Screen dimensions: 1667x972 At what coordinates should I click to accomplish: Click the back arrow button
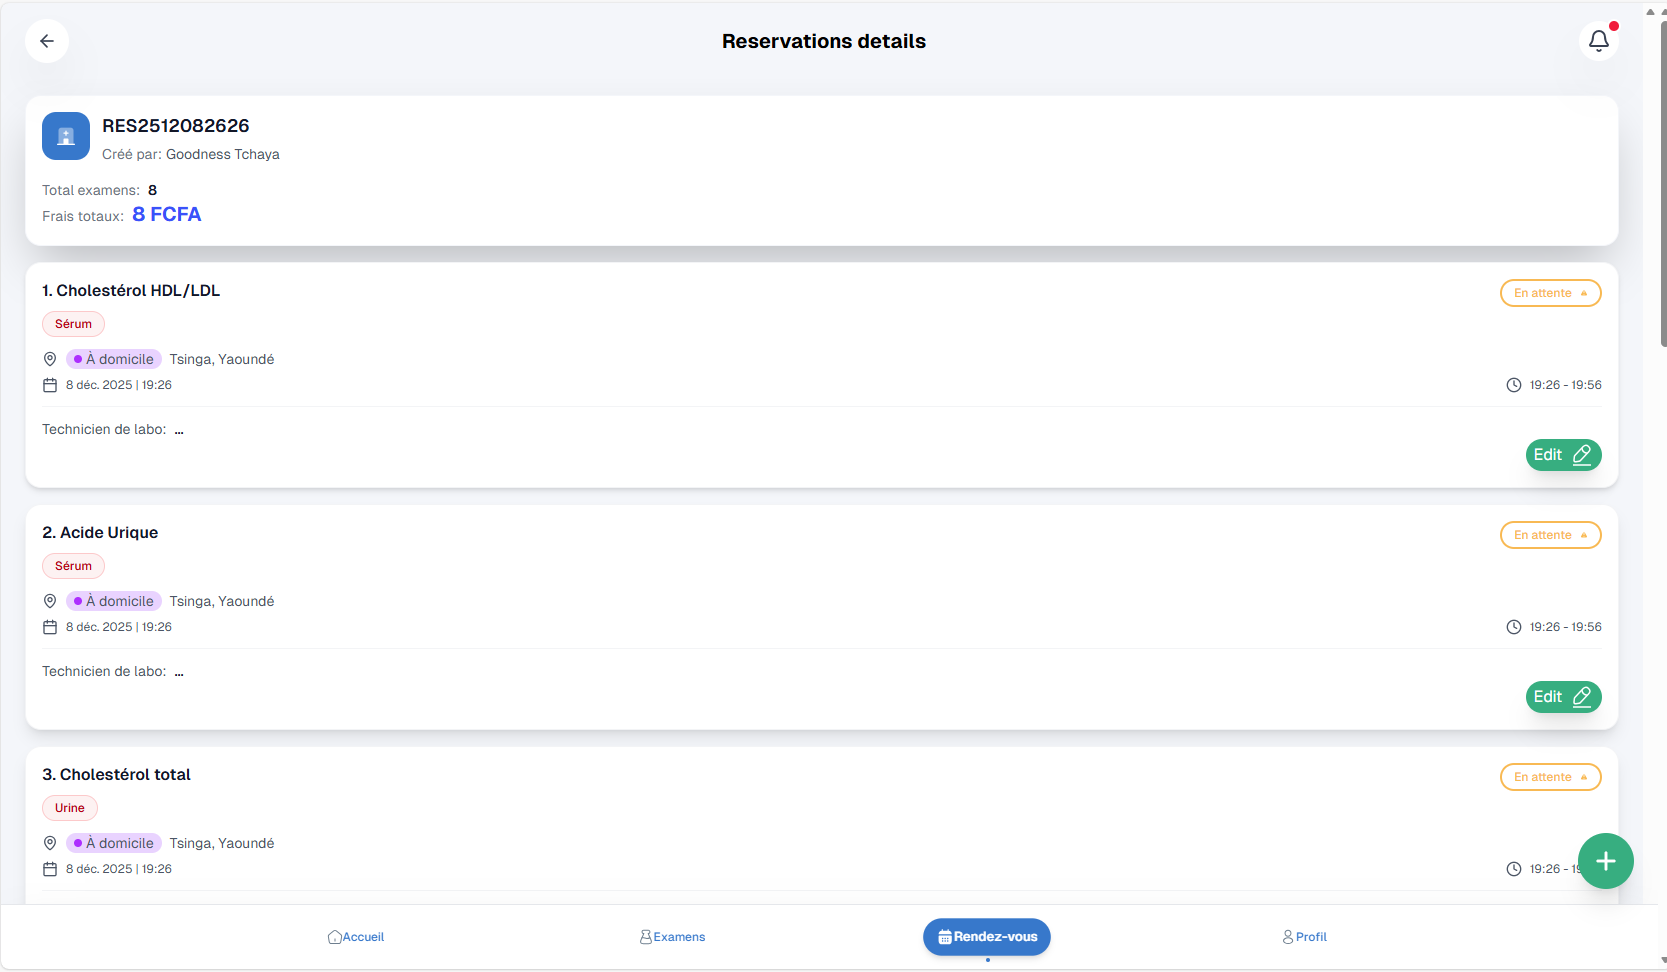[47, 41]
